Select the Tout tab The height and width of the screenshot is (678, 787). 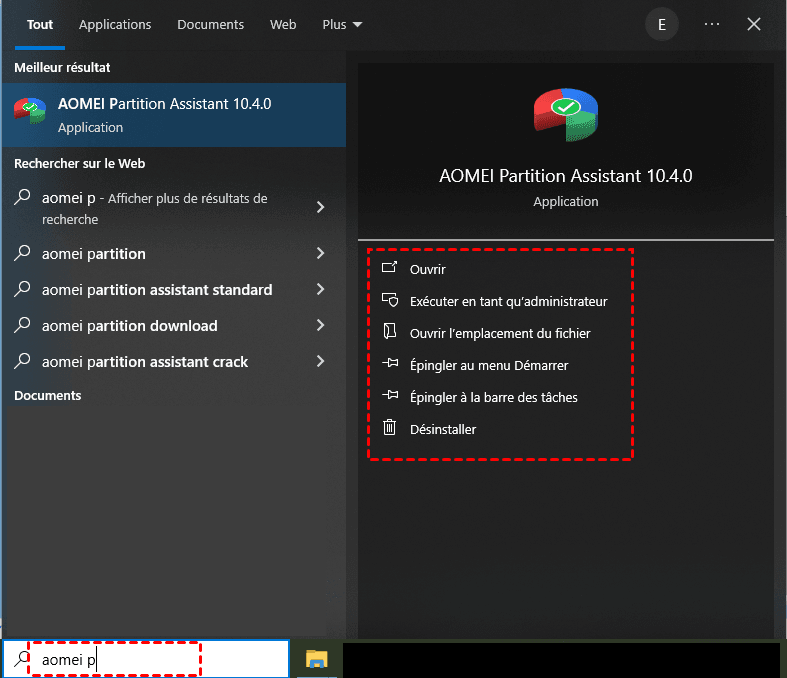(x=40, y=25)
